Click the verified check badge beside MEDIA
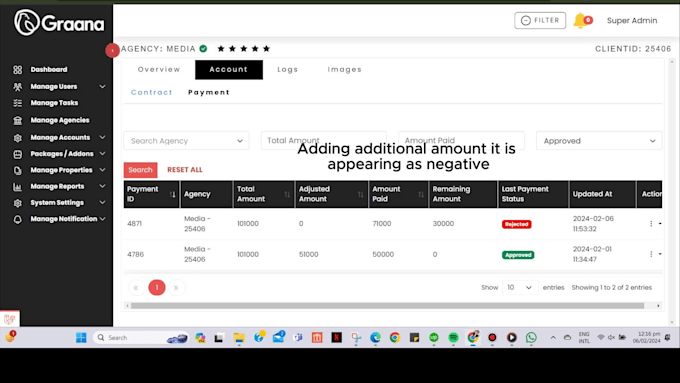This screenshot has width=680, height=383. (203, 49)
